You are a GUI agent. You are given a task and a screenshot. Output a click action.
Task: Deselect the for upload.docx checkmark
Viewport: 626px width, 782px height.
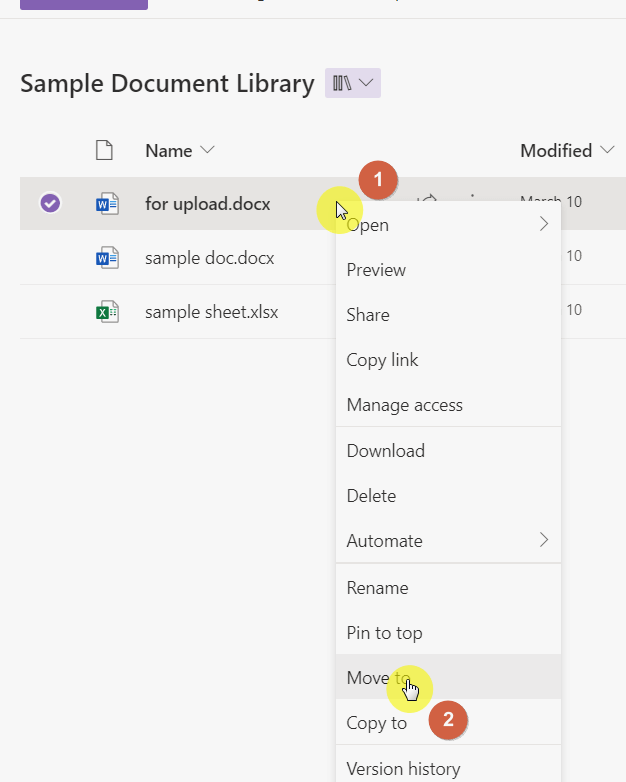(x=50, y=203)
